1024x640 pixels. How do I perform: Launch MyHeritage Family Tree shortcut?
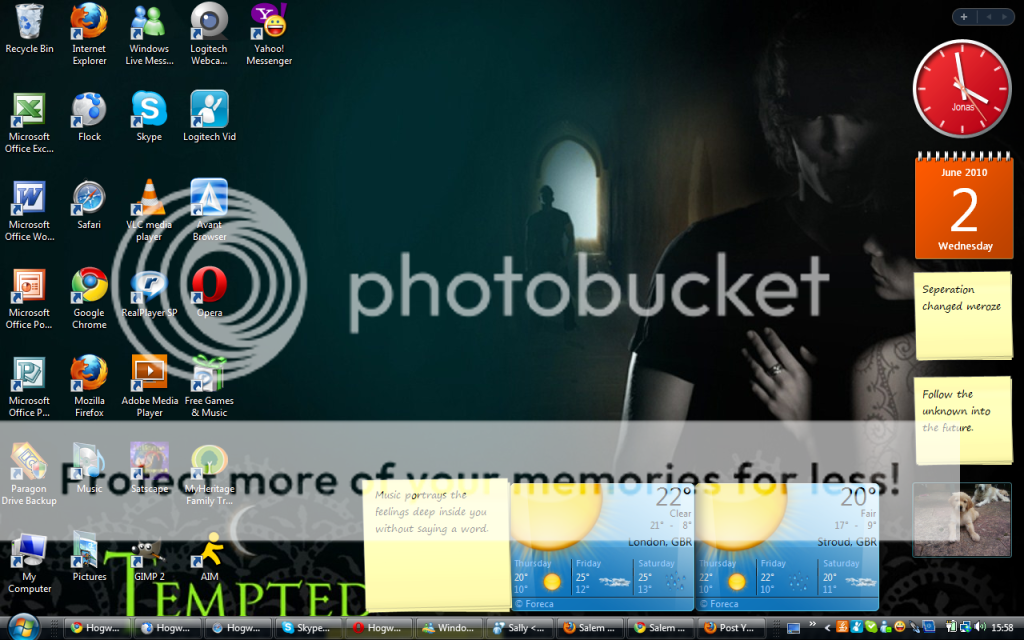point(209,475)
